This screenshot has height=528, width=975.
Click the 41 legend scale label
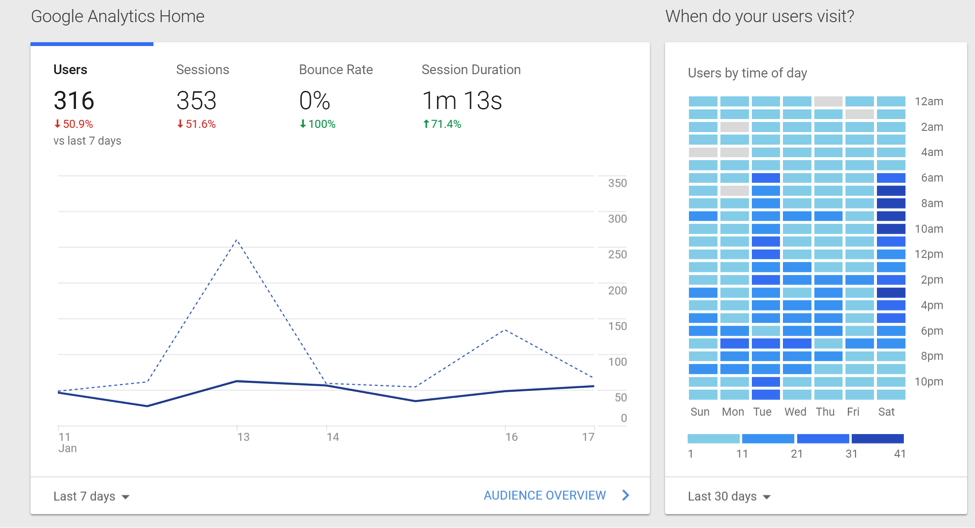(900, 454)
